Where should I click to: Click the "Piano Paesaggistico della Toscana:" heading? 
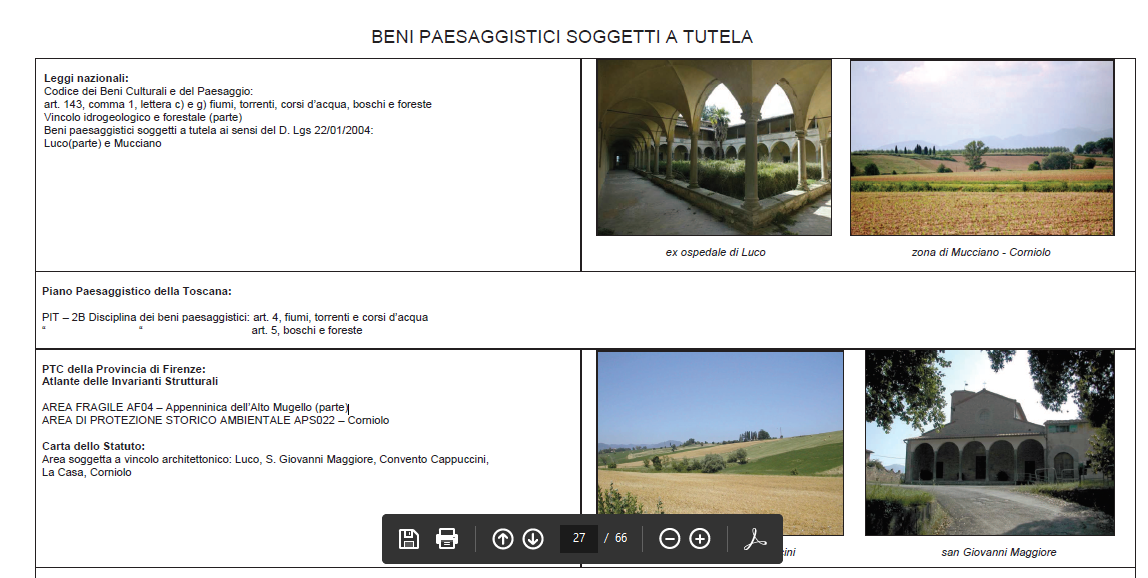(137, 291)
